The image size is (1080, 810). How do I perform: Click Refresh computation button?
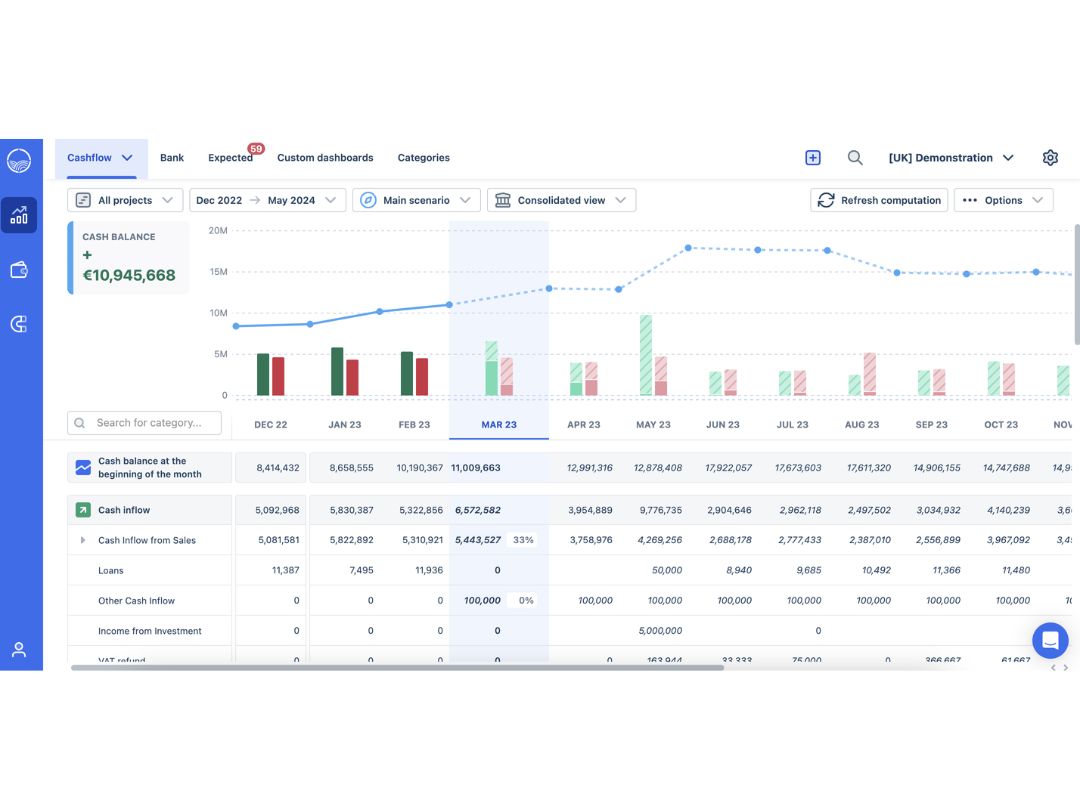(879, 200)
